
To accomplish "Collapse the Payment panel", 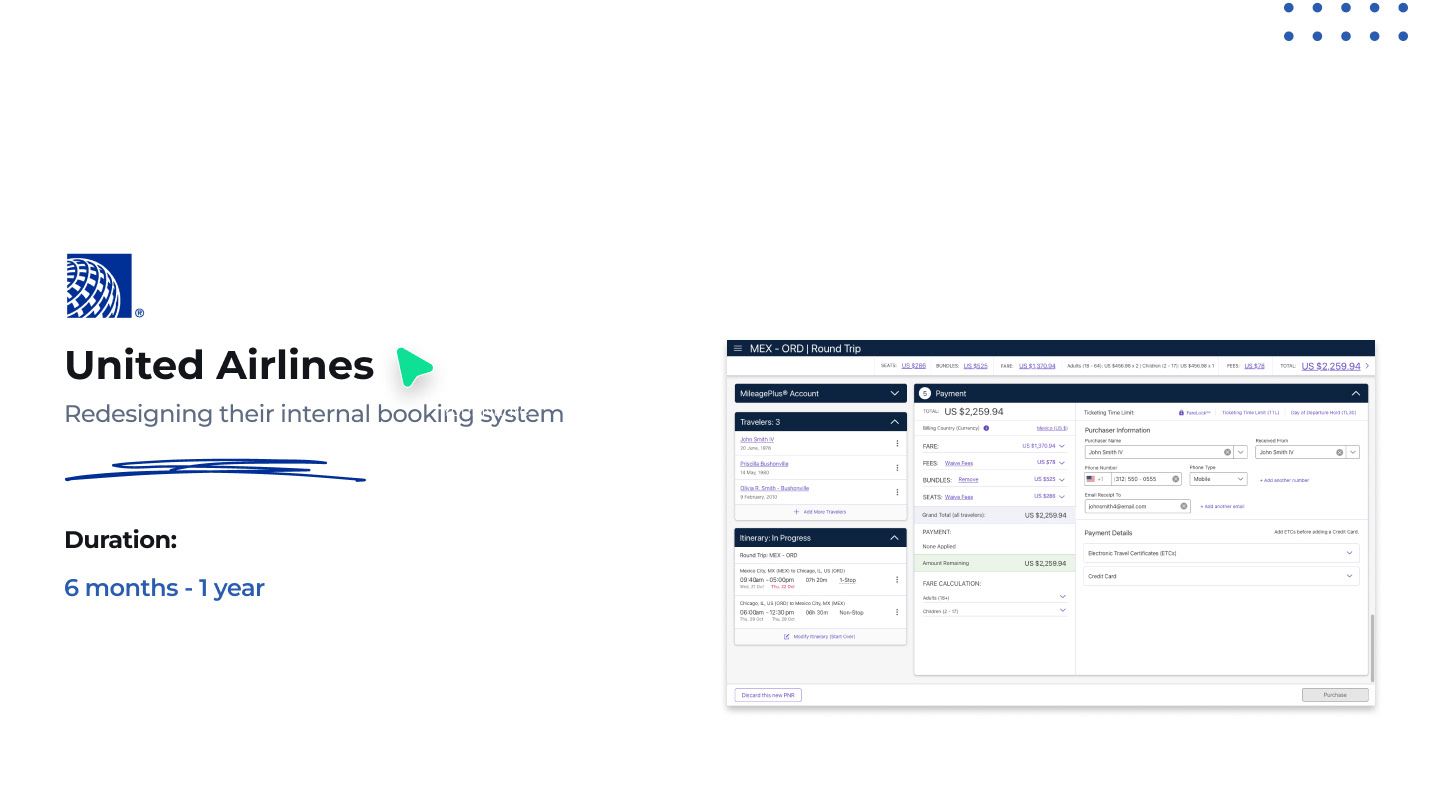I will [x=1356, y=393].
